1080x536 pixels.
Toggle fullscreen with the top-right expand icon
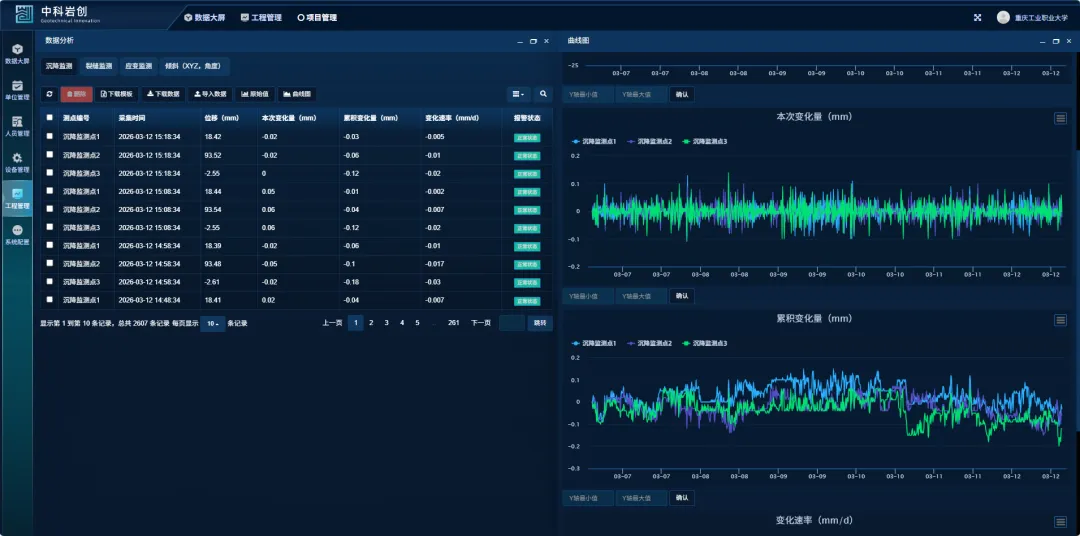(977, 17)
